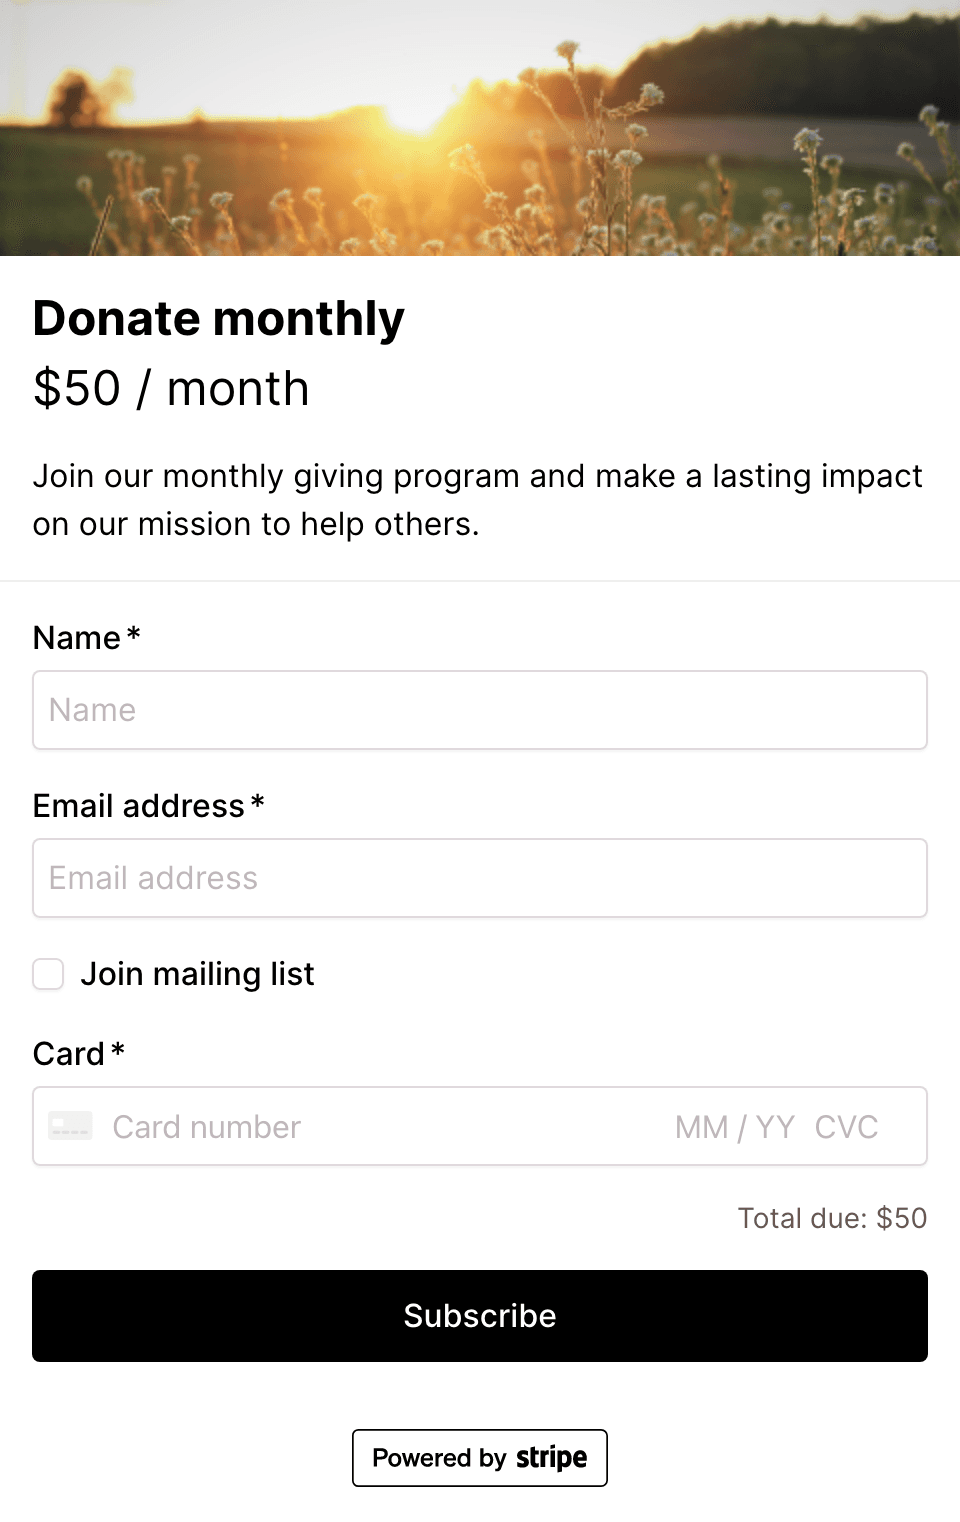
Task: Click the Name field label
Action: [76, 638]
